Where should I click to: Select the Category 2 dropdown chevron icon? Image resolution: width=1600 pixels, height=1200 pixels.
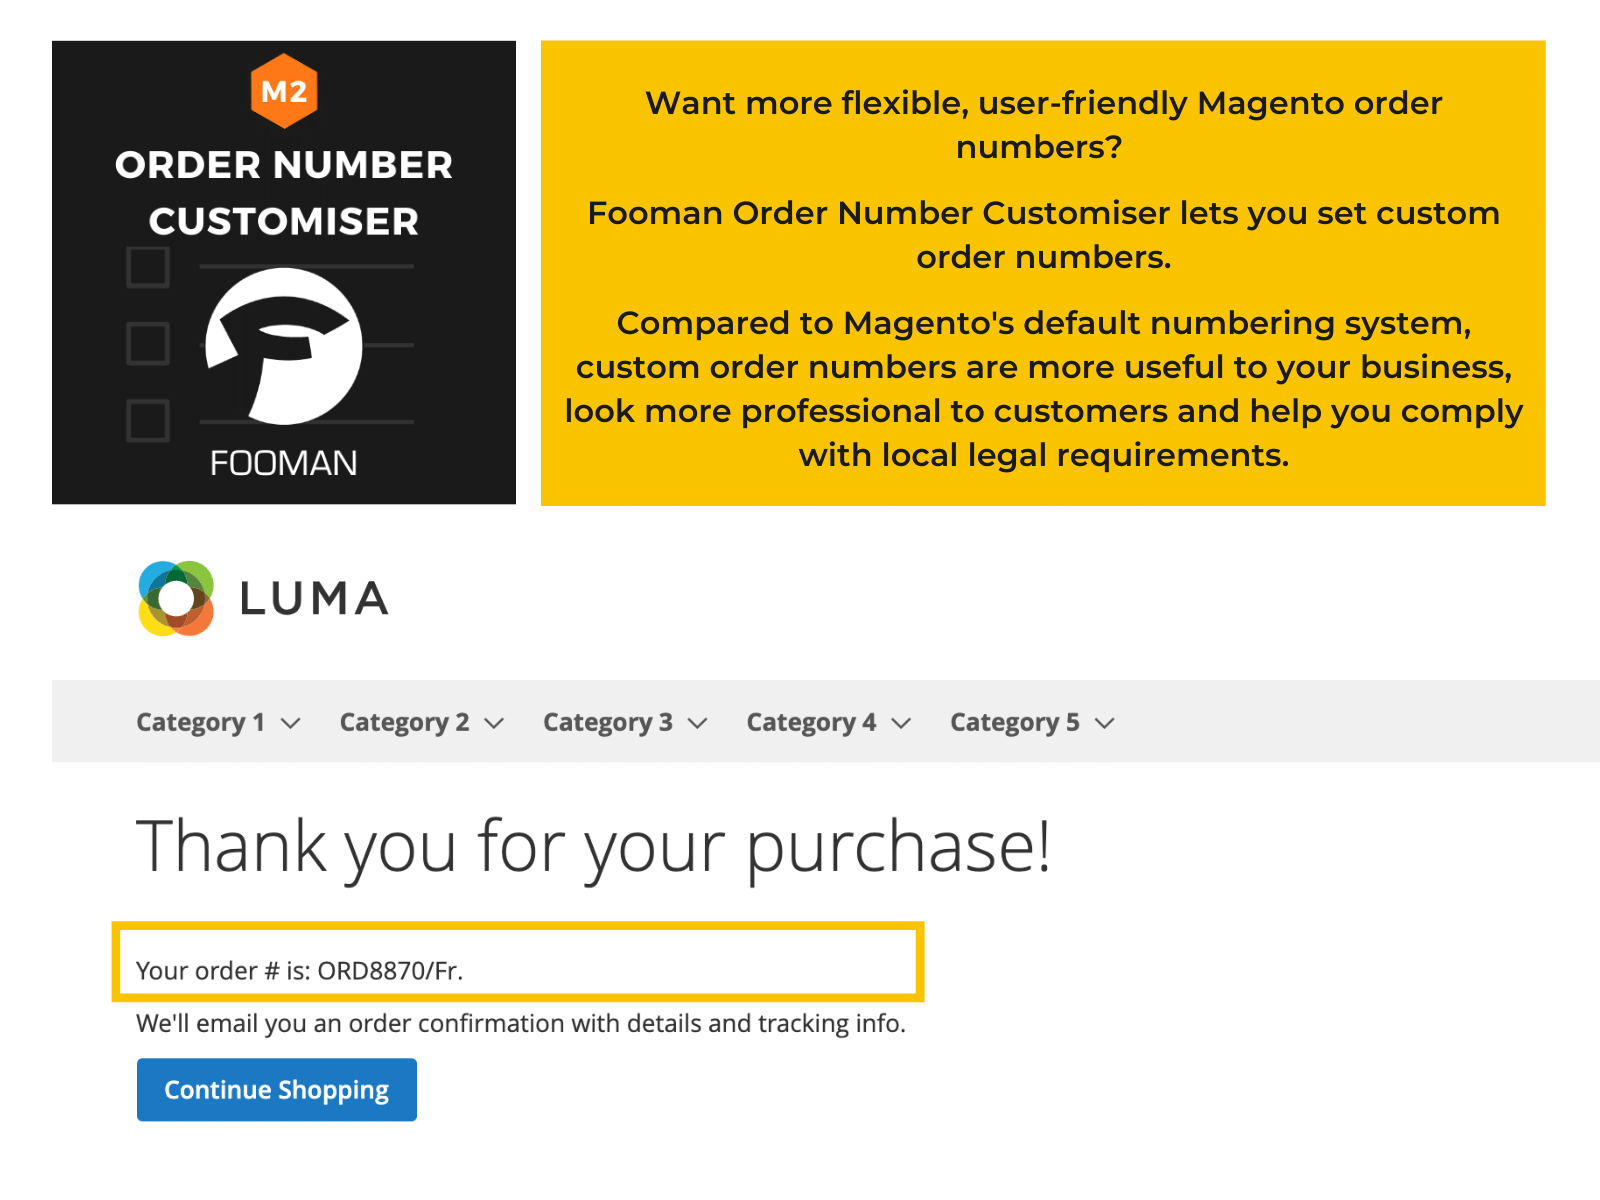point(494,722)
